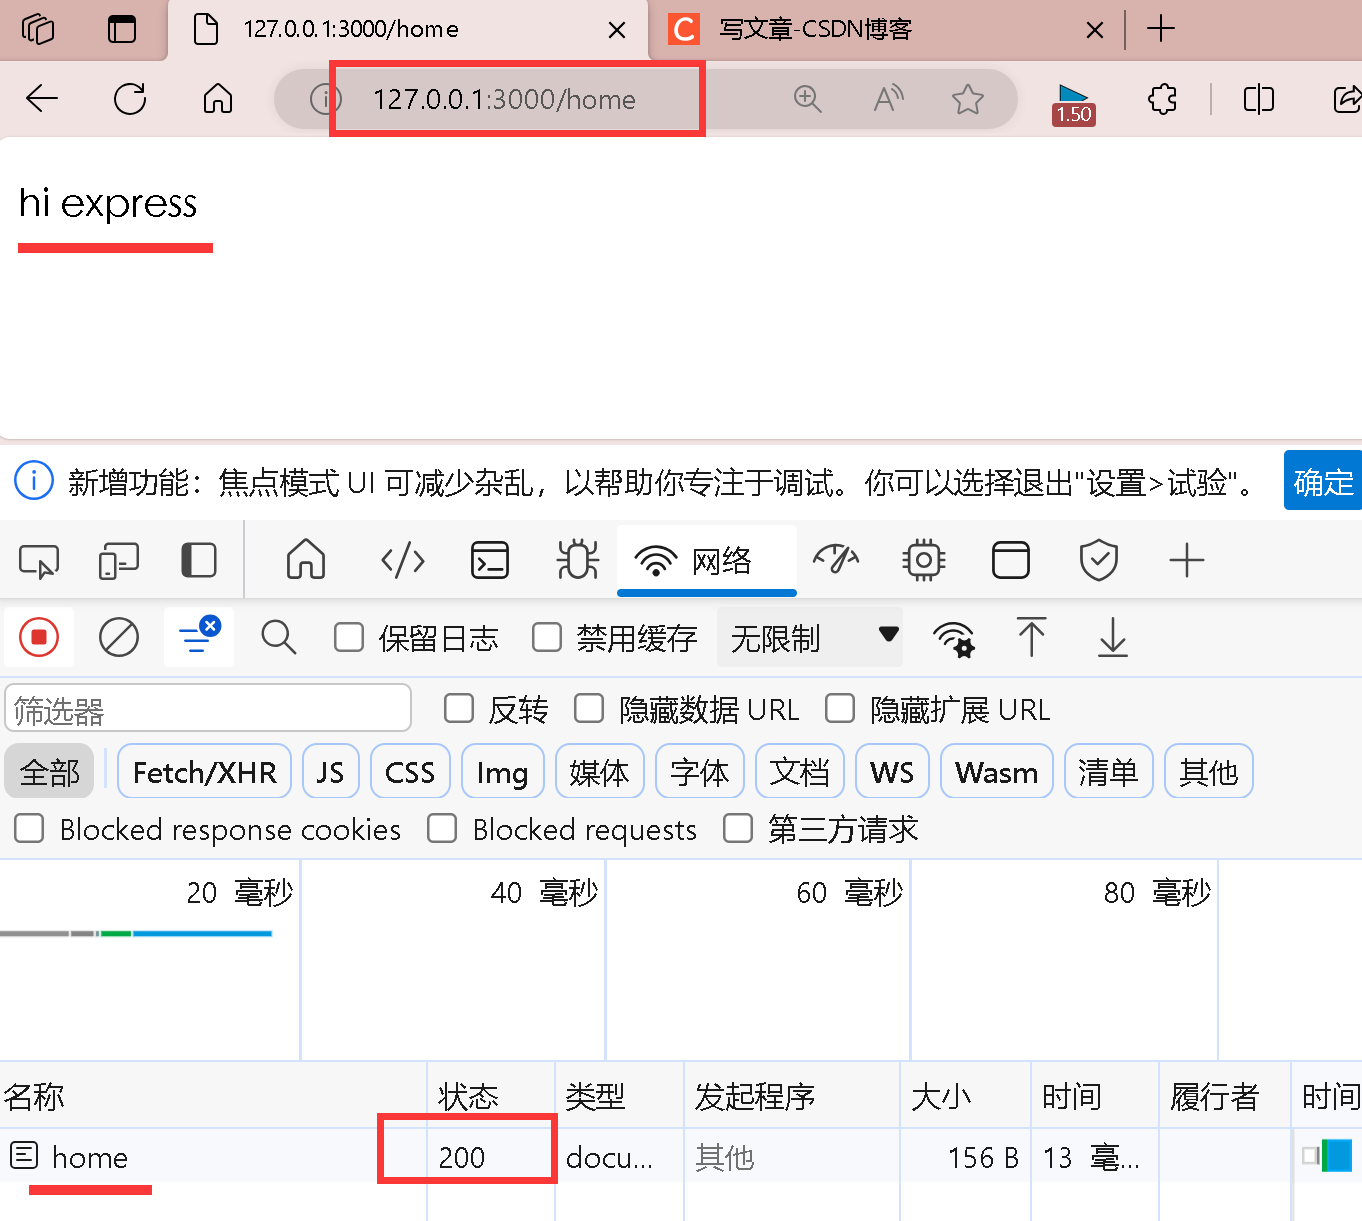Export HAR file with down arrow
The image size is (1362, 1221).
(x=1113, y=637)
